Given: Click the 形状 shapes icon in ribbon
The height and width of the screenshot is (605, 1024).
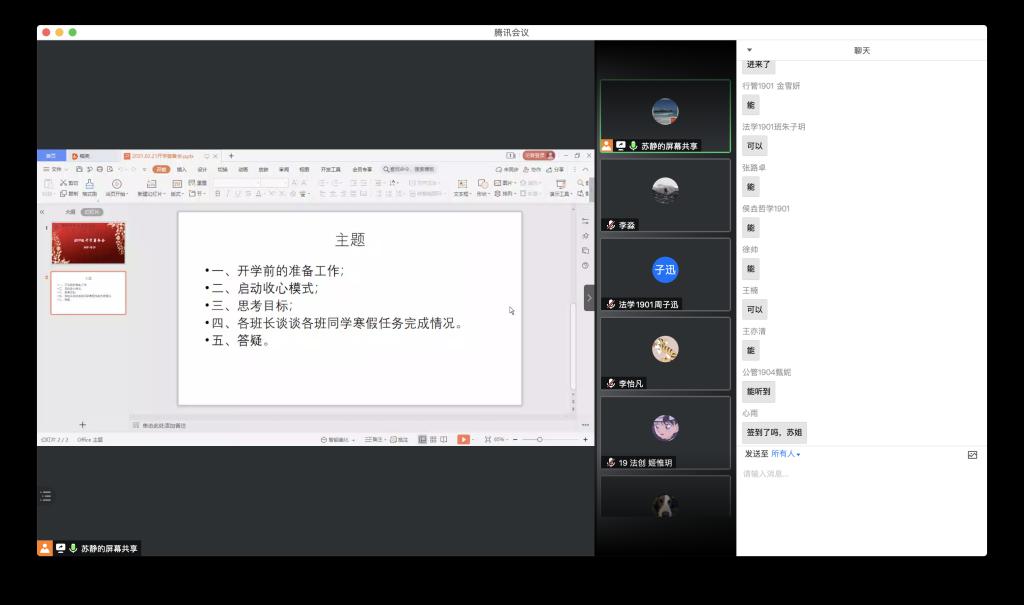Looking at the screenshot, I should [x=483, y=184].
